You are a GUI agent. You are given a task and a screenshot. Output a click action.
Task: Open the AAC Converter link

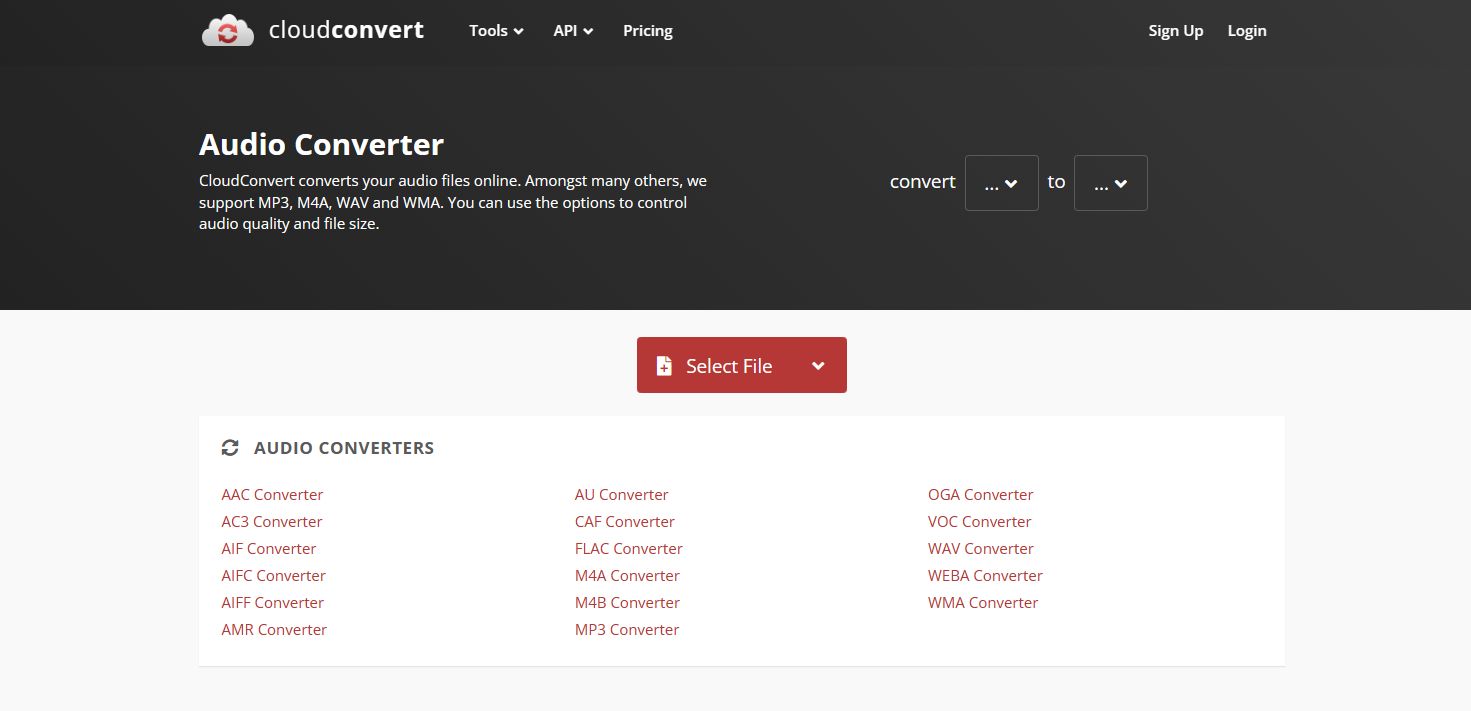(x=272, y=495)
